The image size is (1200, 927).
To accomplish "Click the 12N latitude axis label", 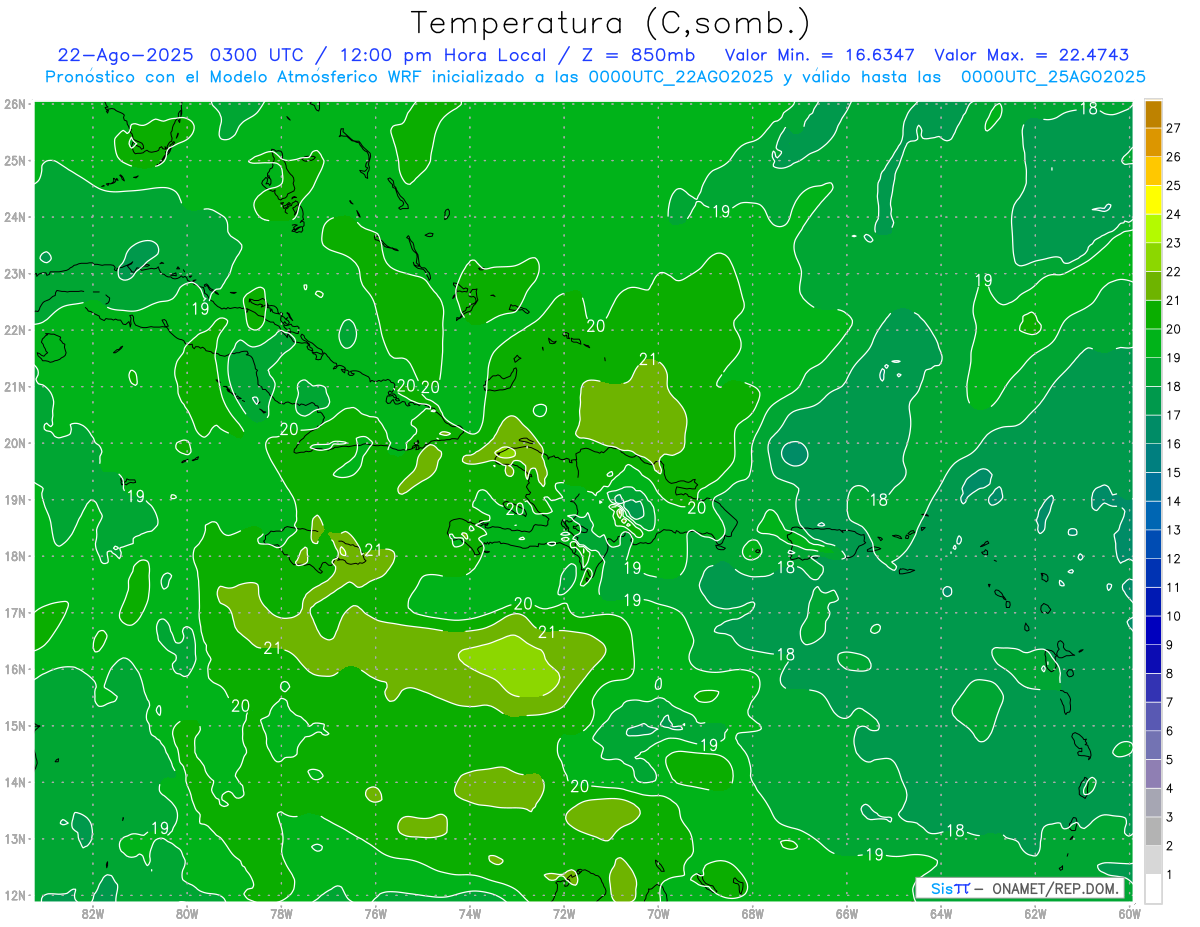I will [15, 895].
